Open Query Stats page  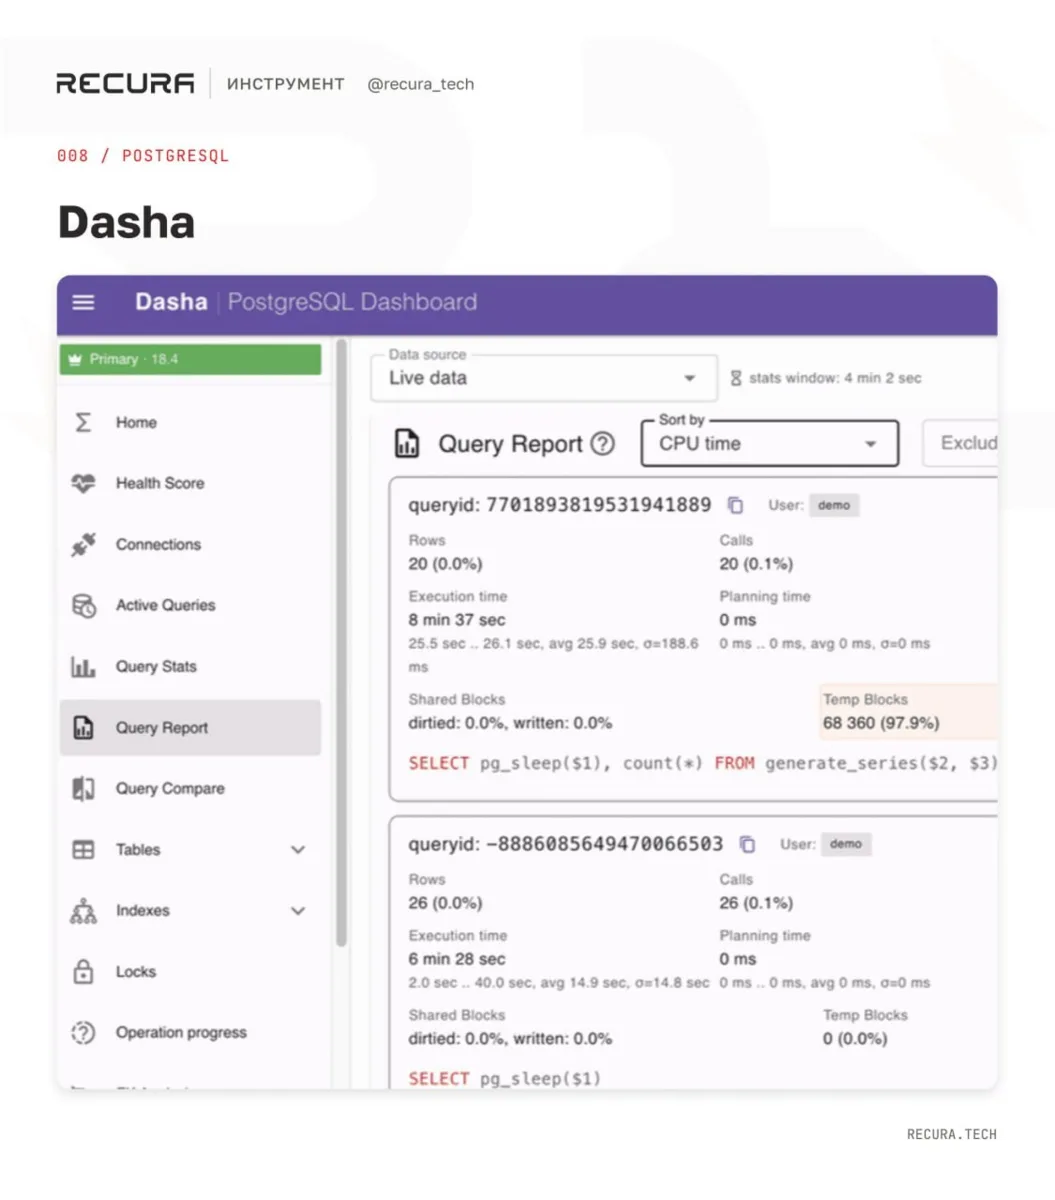pyautogui.click(x=190, y=666)
